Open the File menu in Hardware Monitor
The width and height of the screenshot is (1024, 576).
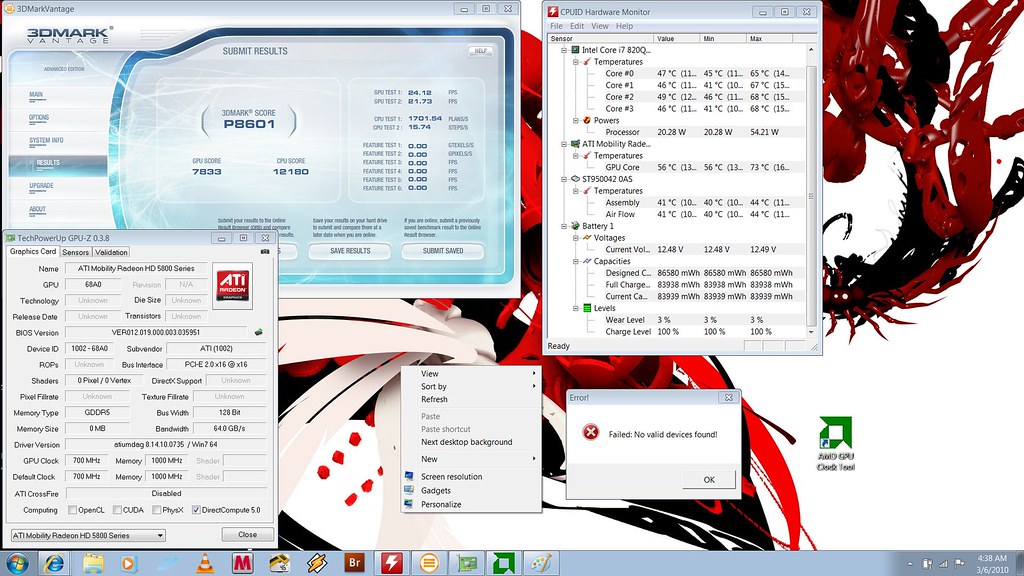[x=556, y=26]
